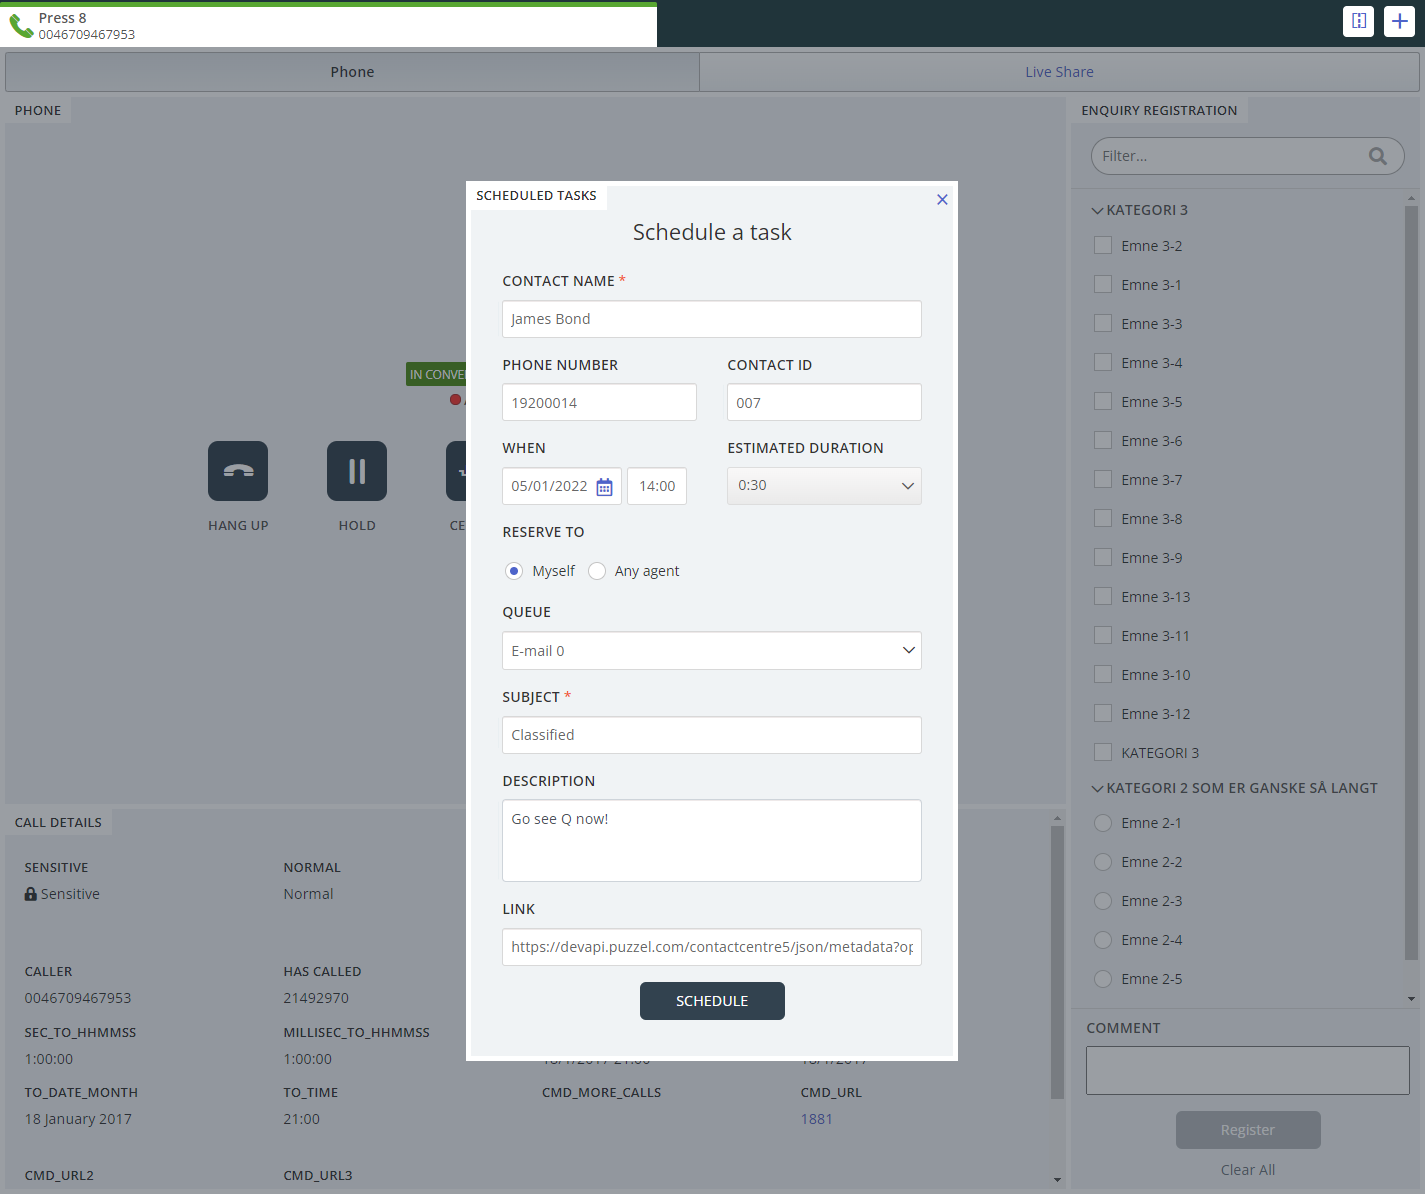This screenshot has height=1194, width=1425.
Task: Collapse the KATEGORI 3 section
Action: 1097,211
